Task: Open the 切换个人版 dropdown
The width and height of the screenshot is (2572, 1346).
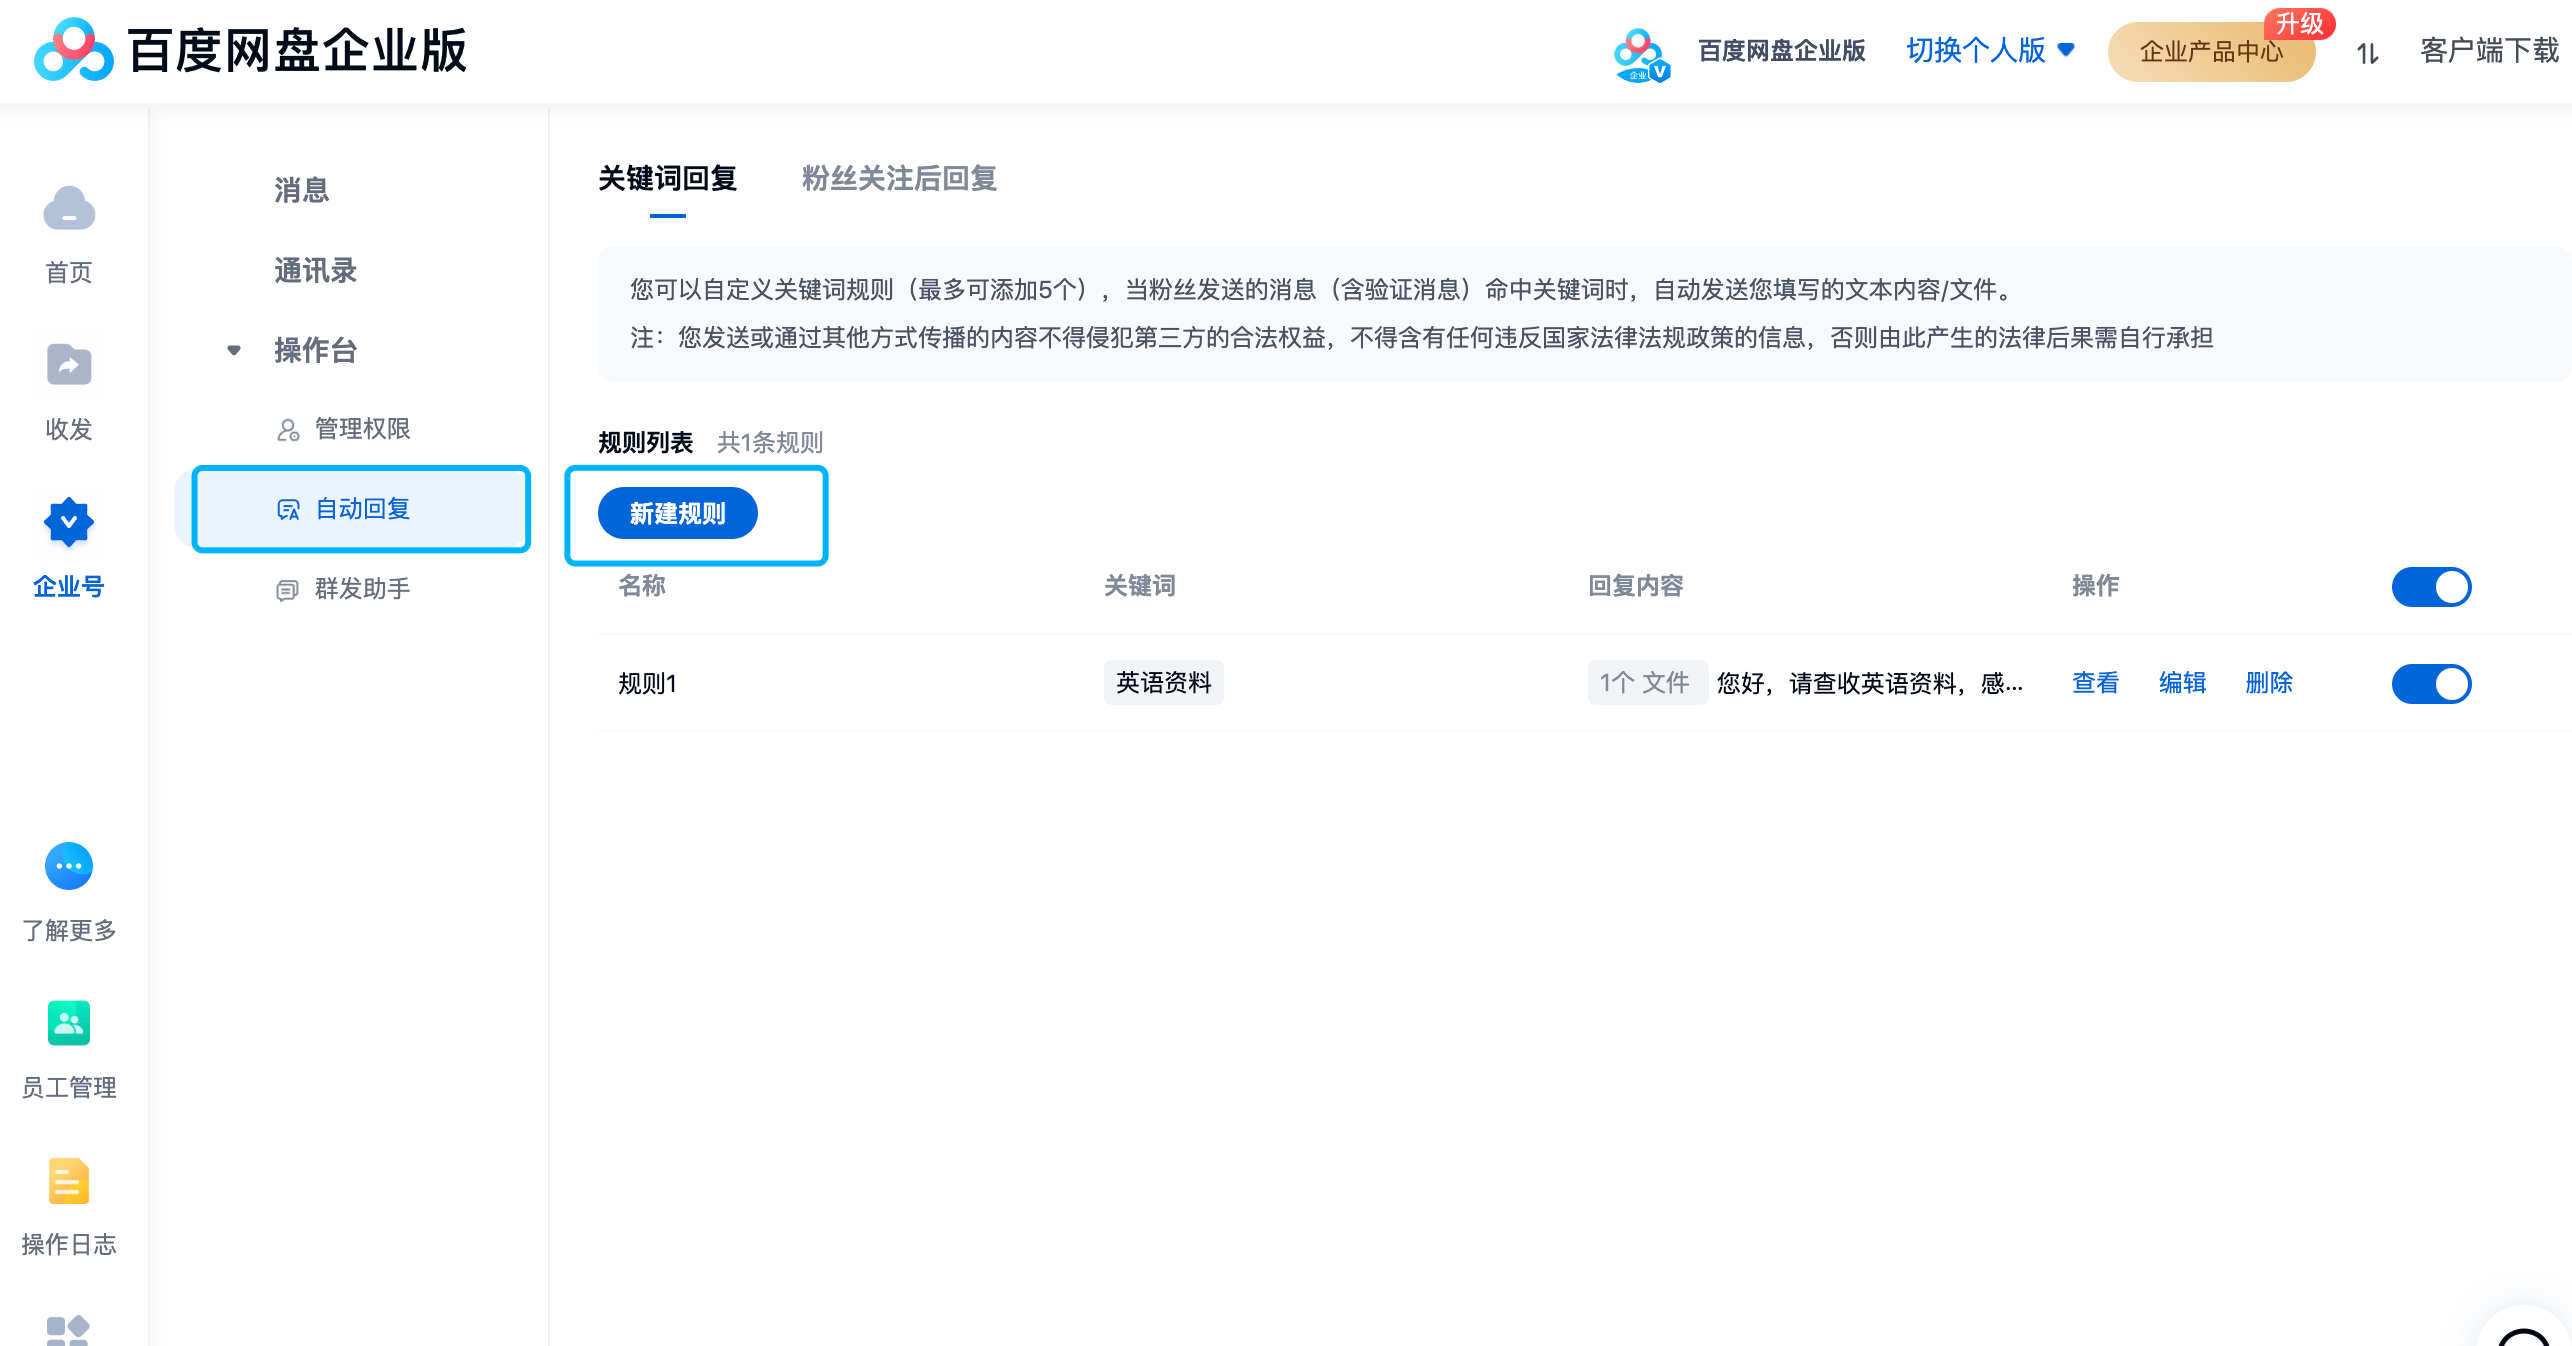Action: click(x=1990, y=50)
